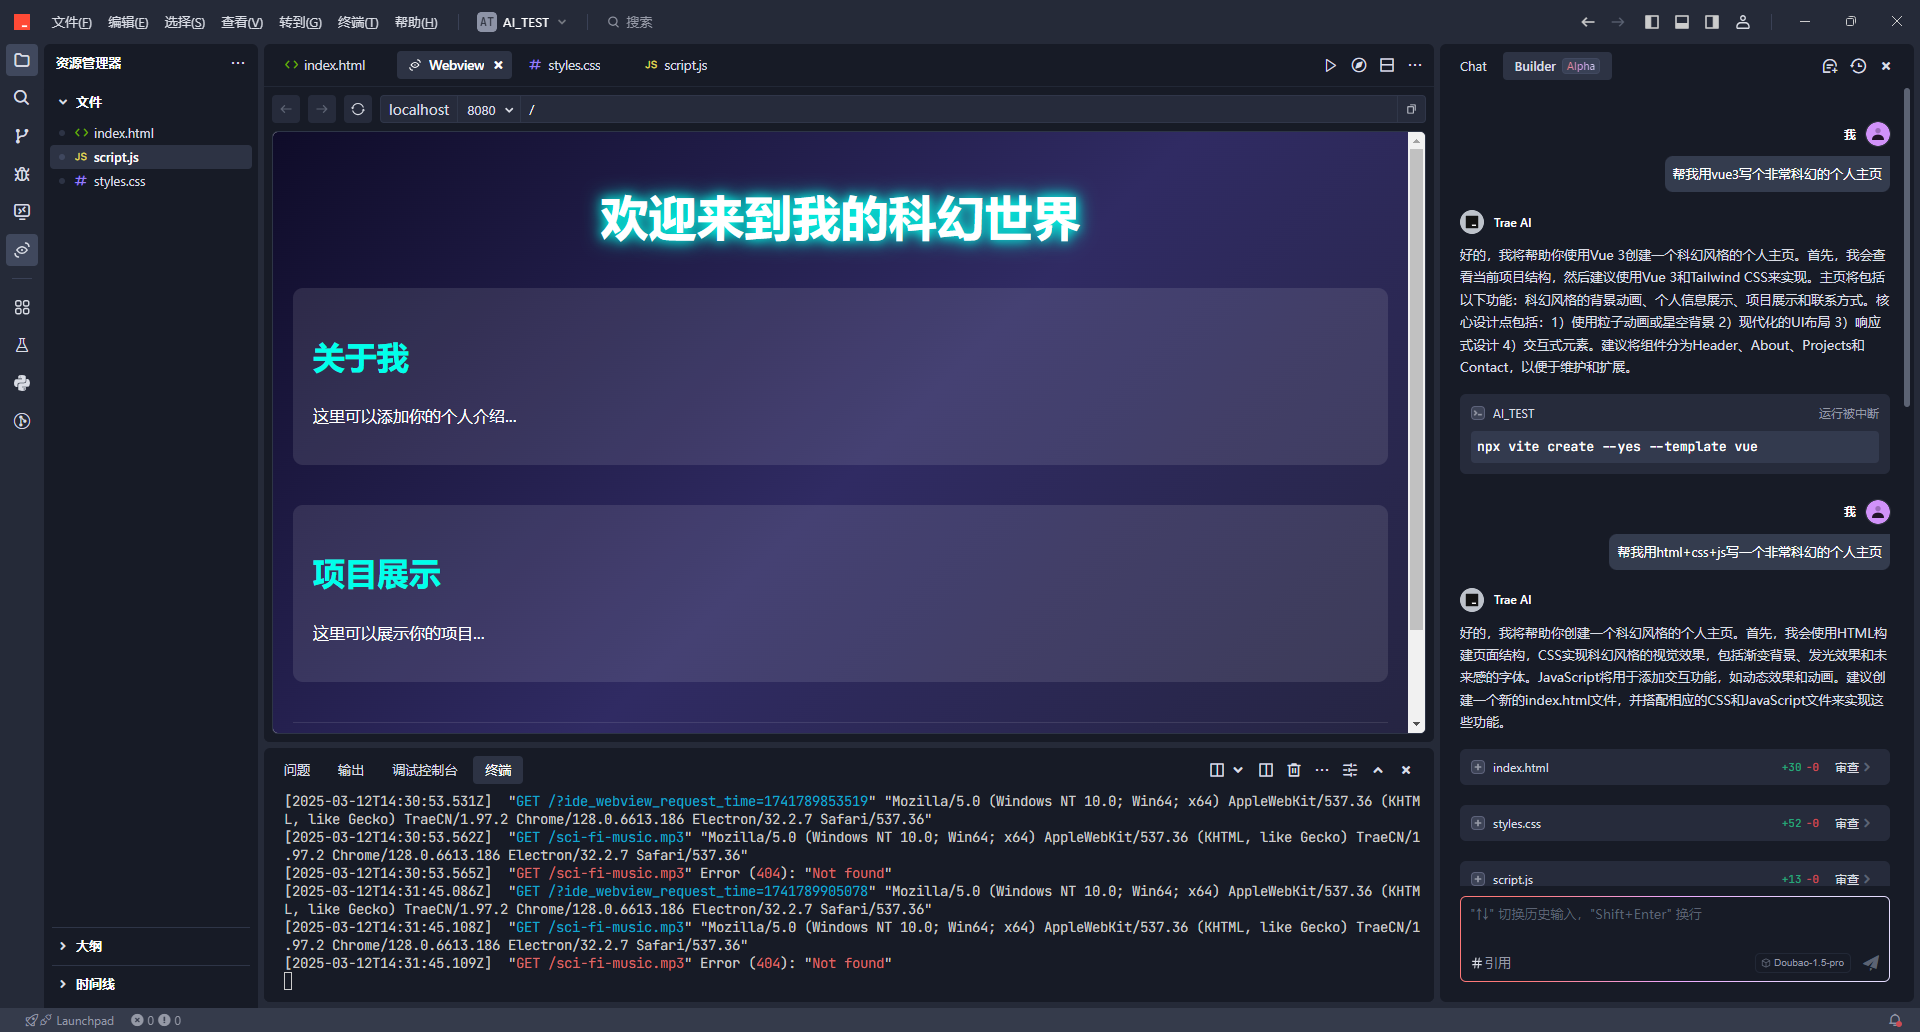Viewport: 1920px width, 1032px height.
Task: Expand the 时间线 timeline section
Action: tap(95, 984)
